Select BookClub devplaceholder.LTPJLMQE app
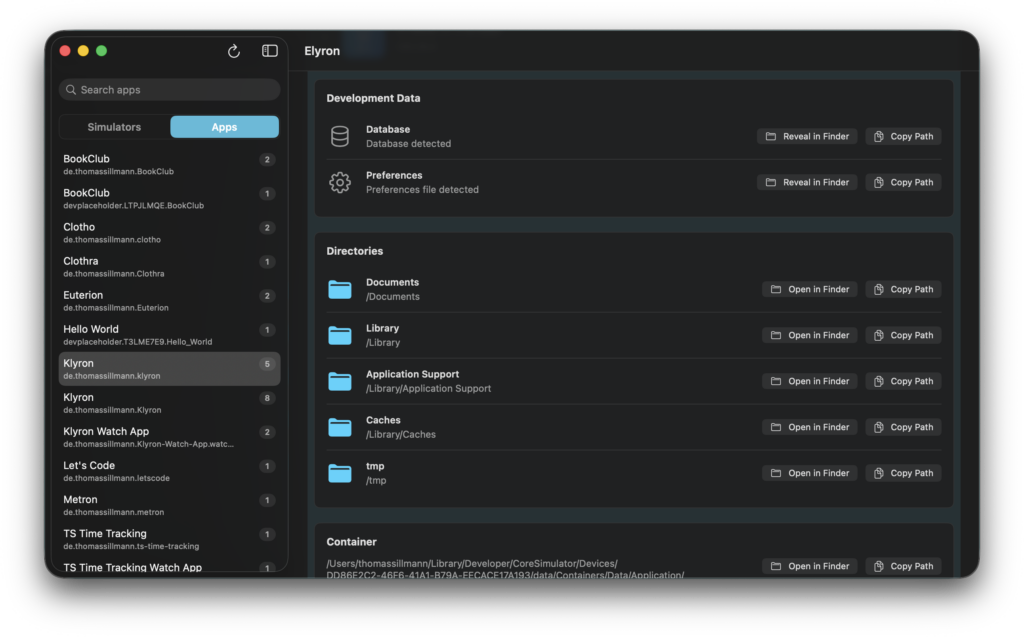Image resolution: width=1024 pixels, height=637 pixels. pos(169,199)
